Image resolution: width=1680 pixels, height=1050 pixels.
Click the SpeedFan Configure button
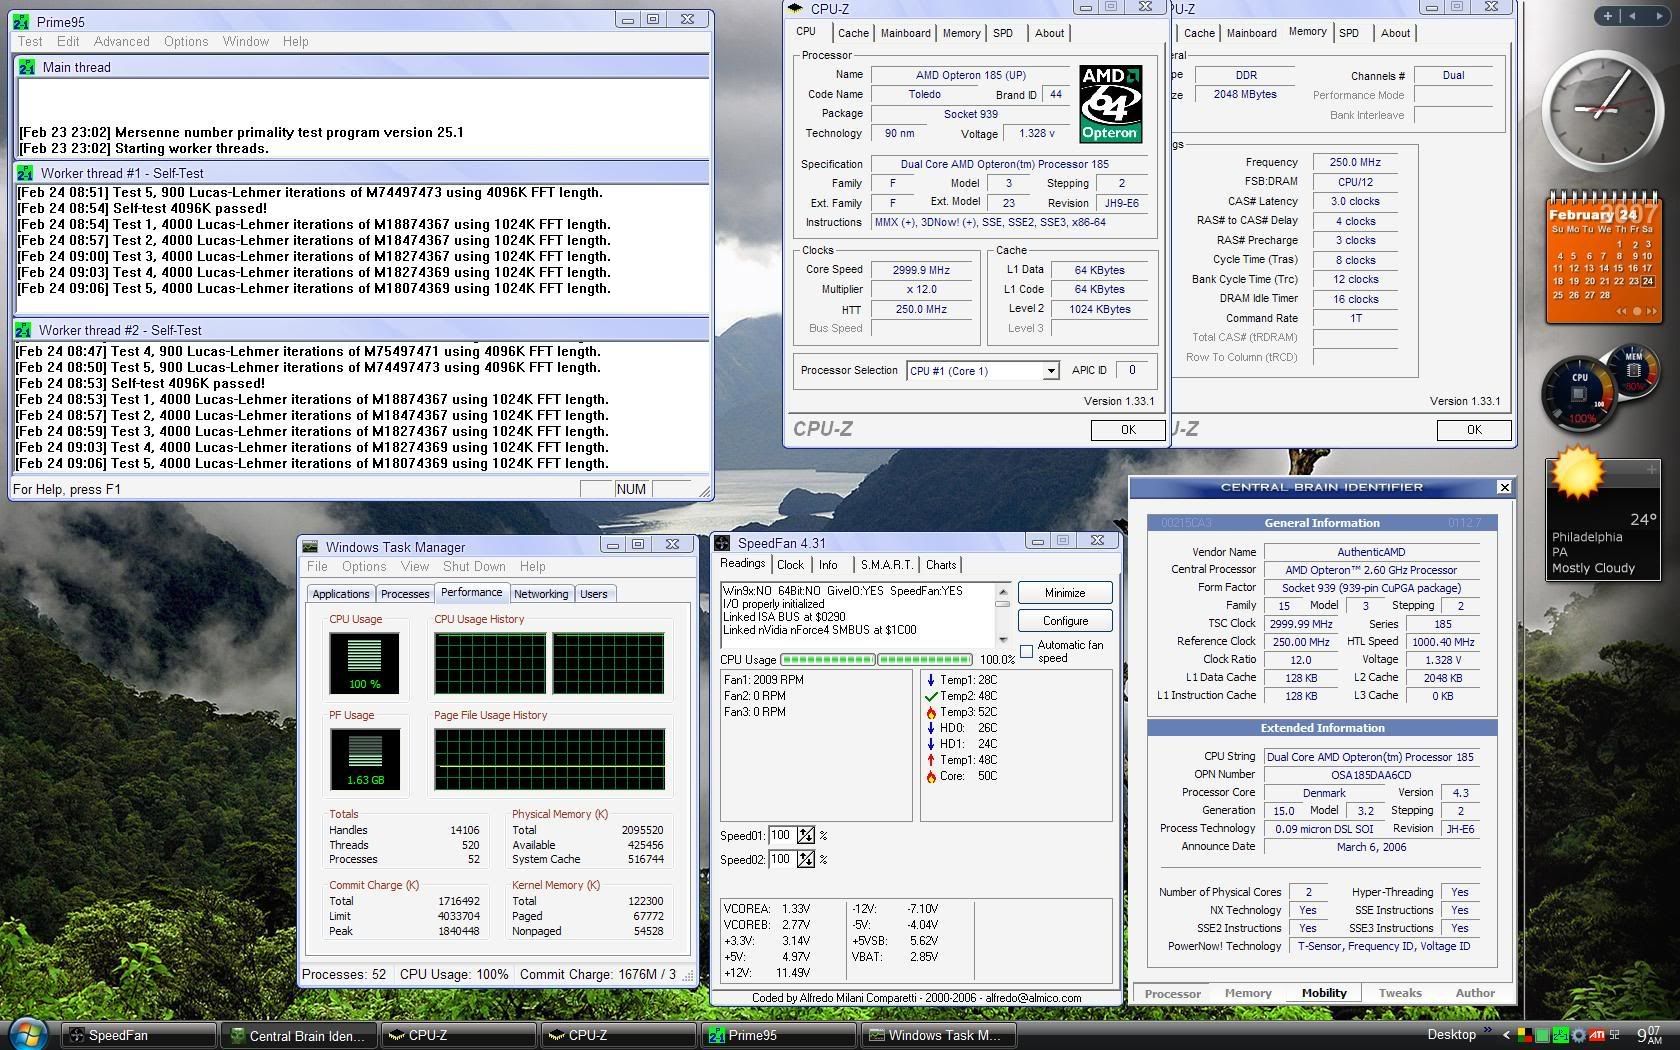click(1065, 621)
